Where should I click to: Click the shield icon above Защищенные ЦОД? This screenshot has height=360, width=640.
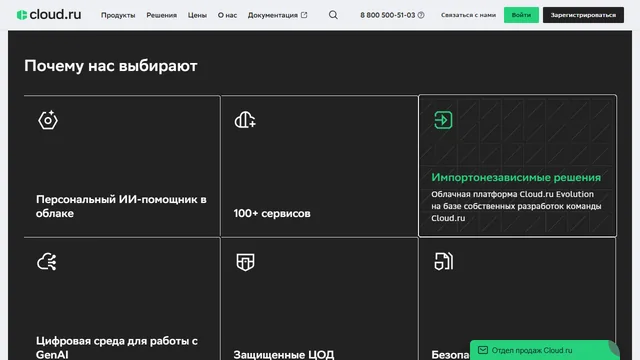[x=245, y=262]
